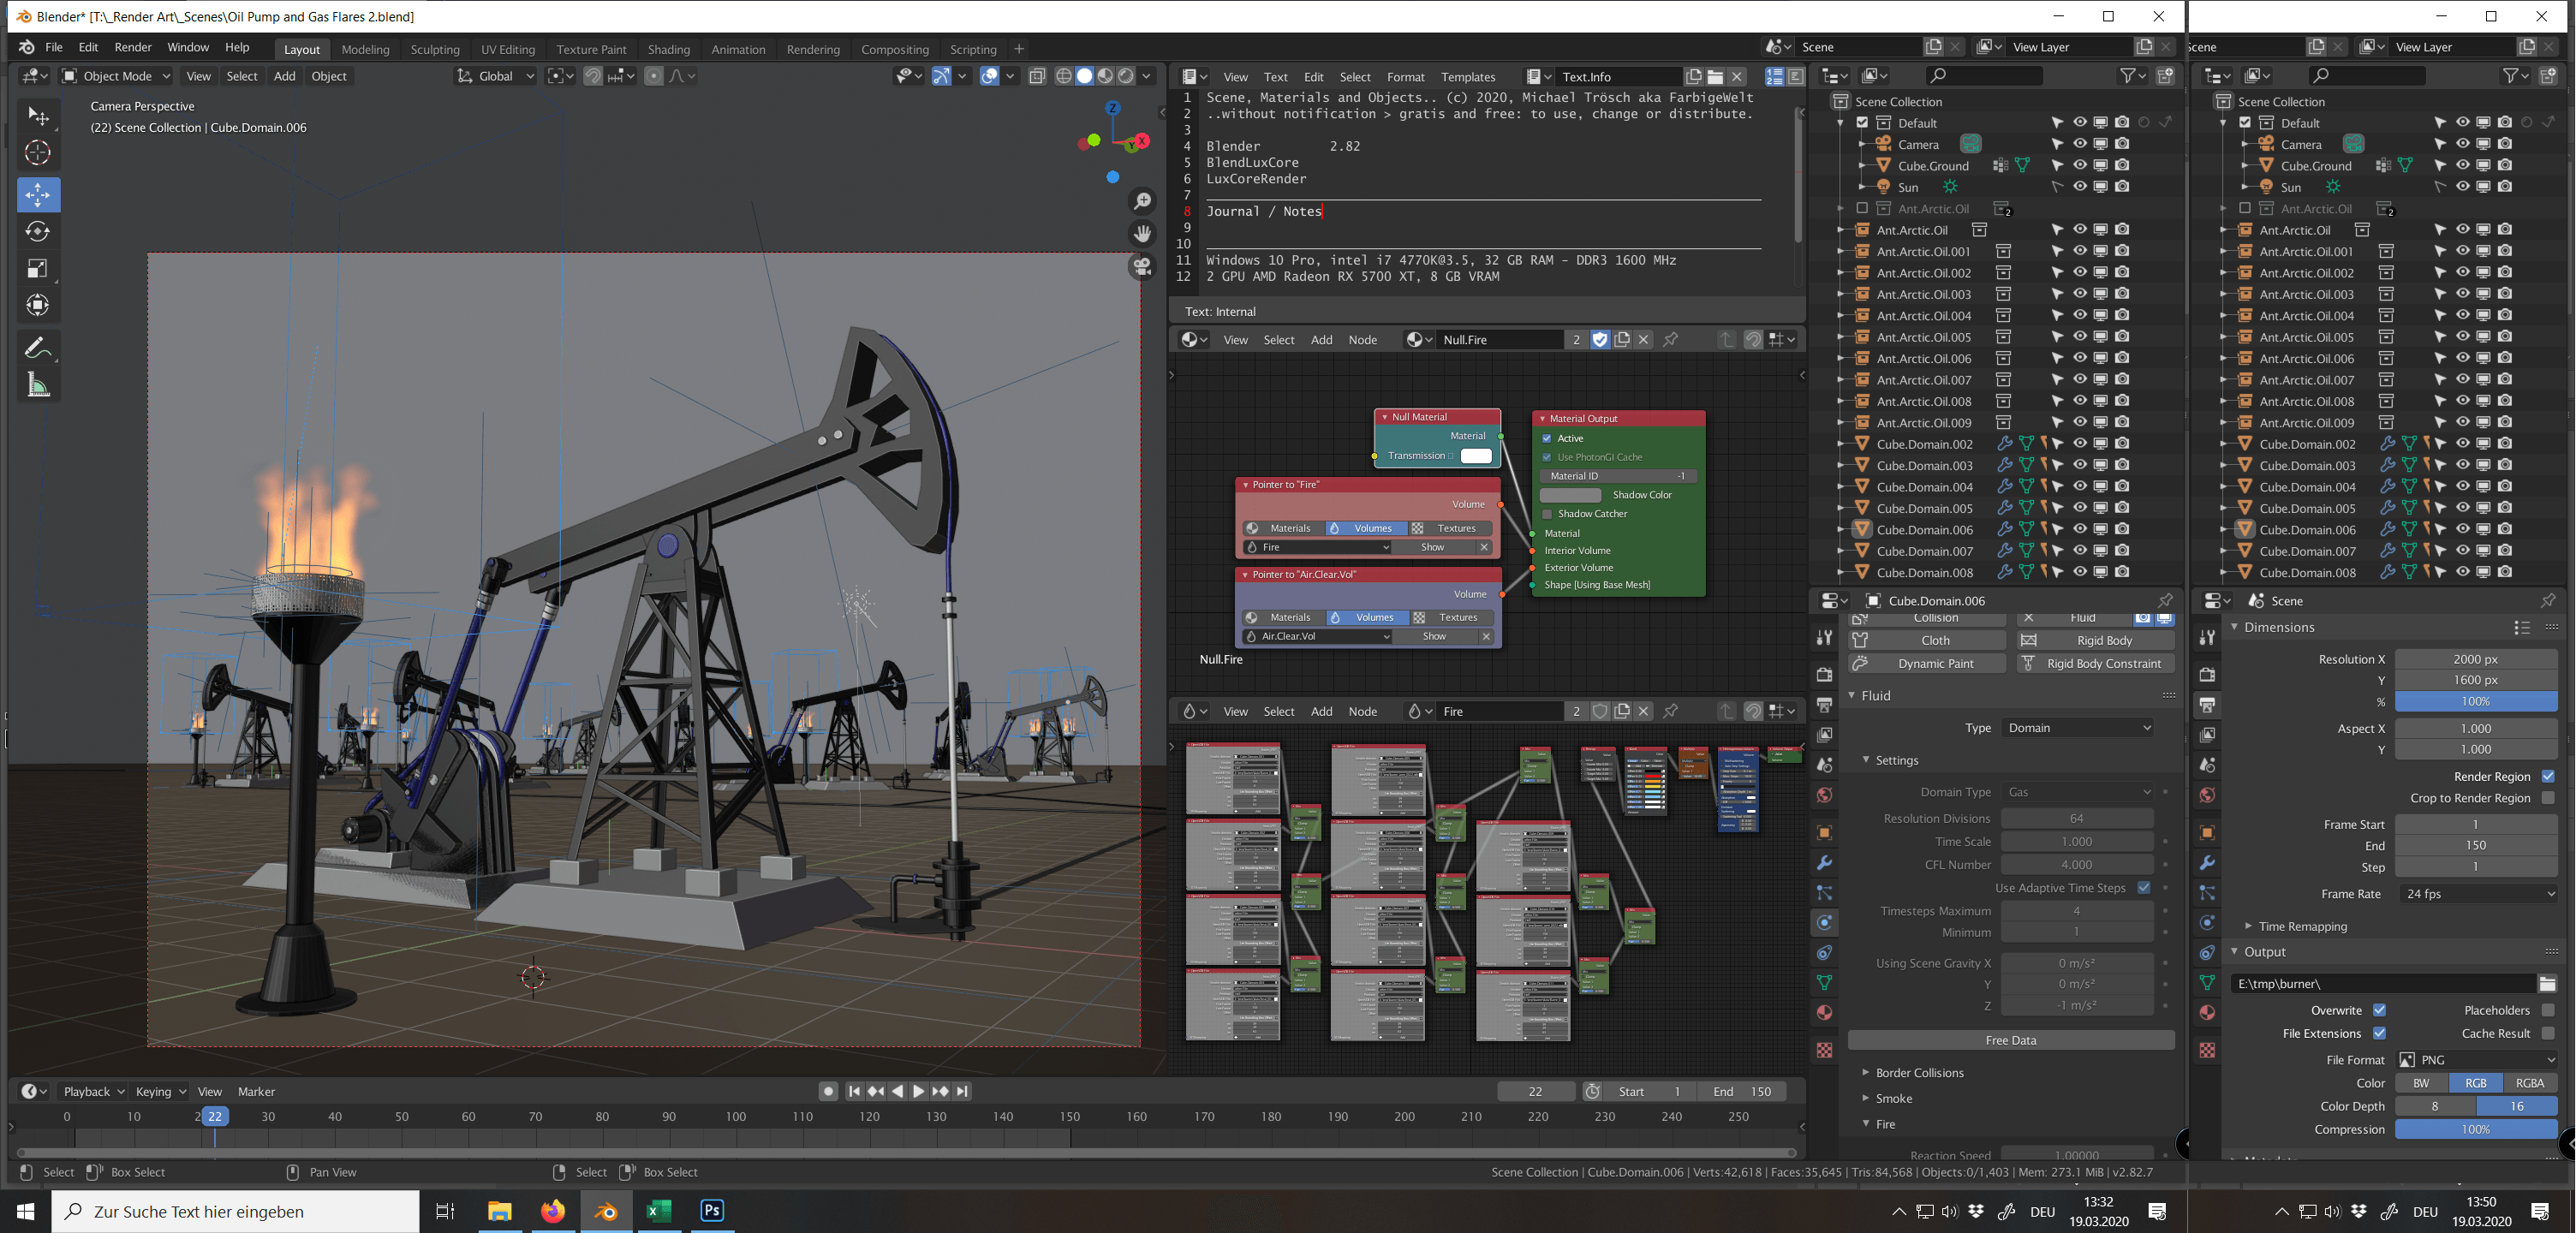The height and width of the screenshot is (1233, 2576).
Task: Open the Physics properties tab icon
Action: (1825, 922)
